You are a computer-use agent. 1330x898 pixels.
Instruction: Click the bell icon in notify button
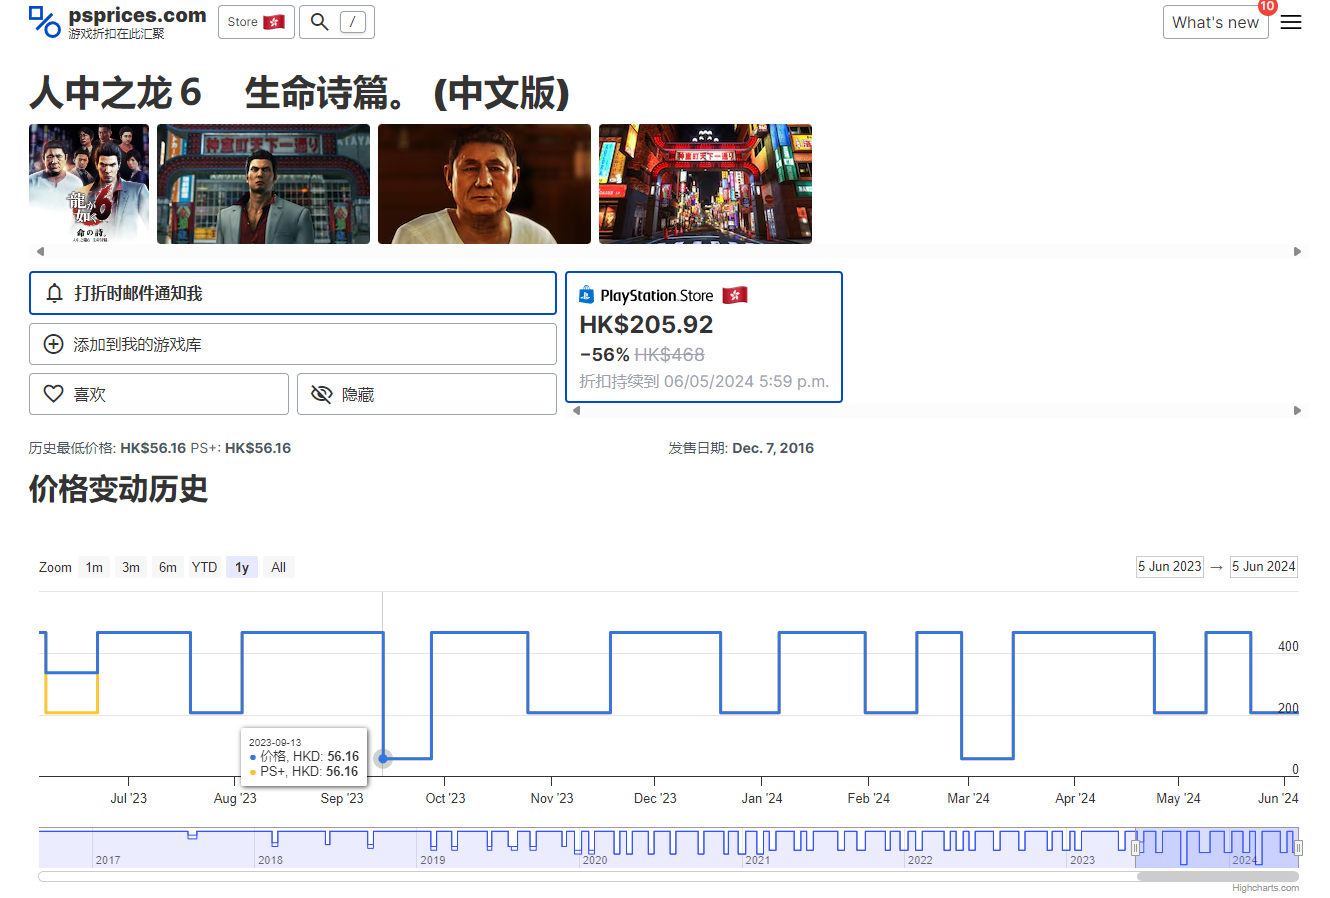[55, 293]
